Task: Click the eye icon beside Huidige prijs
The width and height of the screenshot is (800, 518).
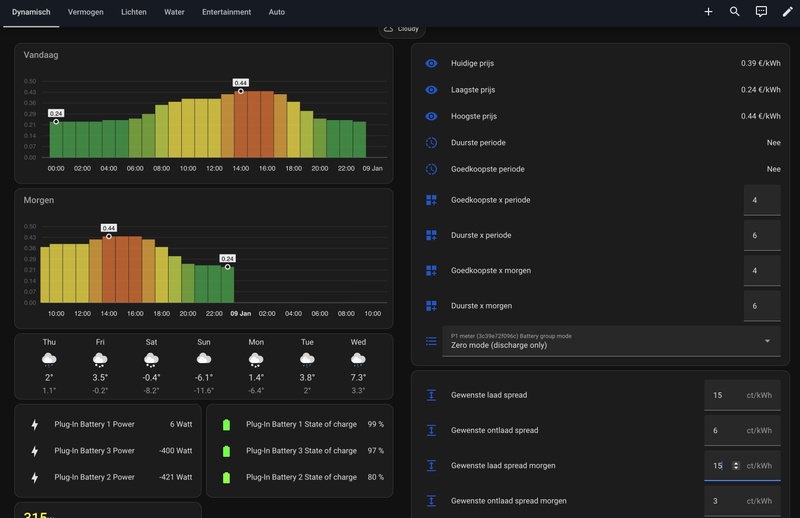Action: pos(431,63)
